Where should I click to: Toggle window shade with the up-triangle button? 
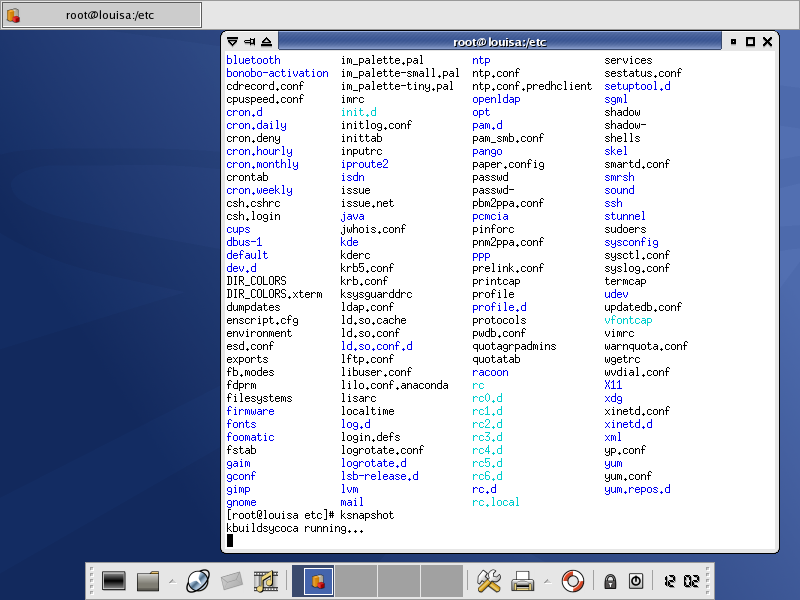266,42
